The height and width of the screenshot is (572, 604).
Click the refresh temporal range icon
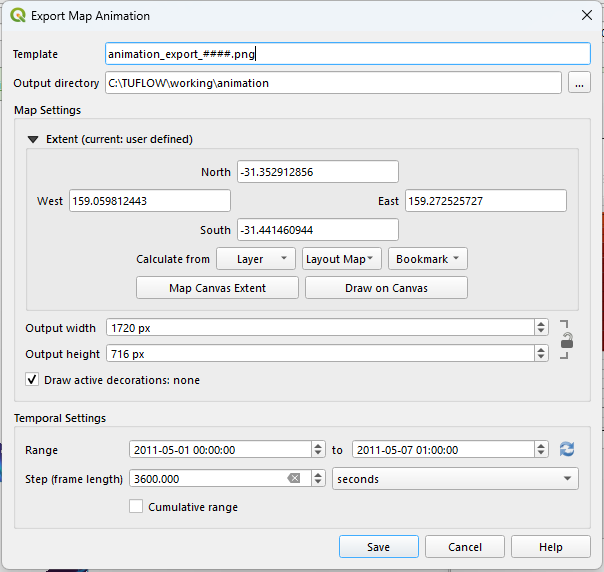(567, 450)
